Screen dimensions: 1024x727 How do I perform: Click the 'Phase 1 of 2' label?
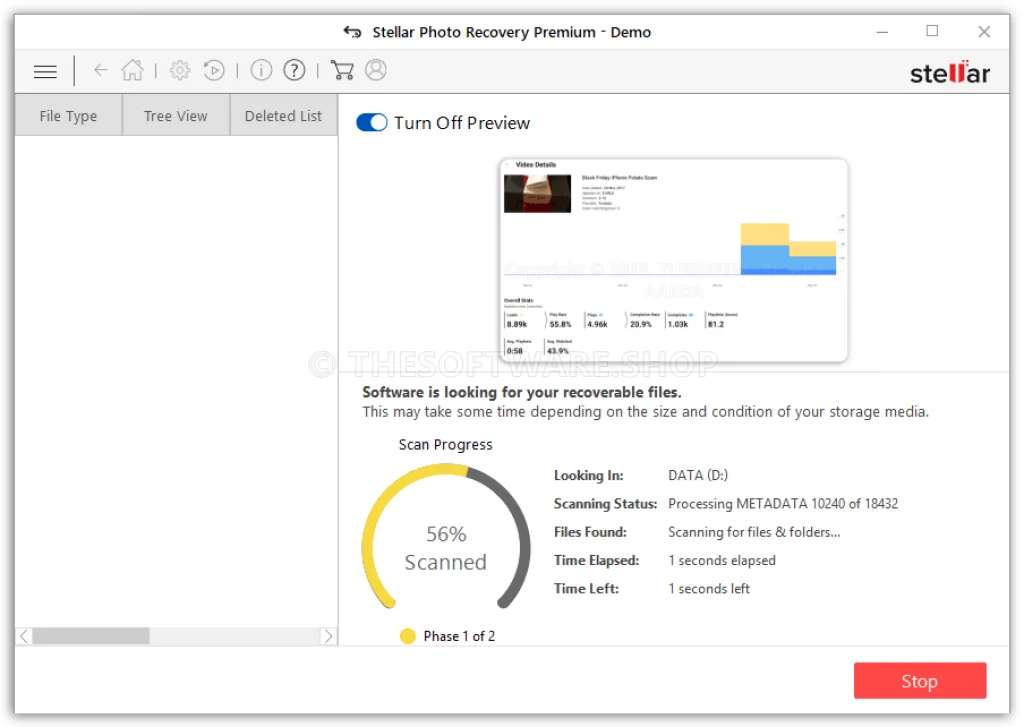pos(459,636)
